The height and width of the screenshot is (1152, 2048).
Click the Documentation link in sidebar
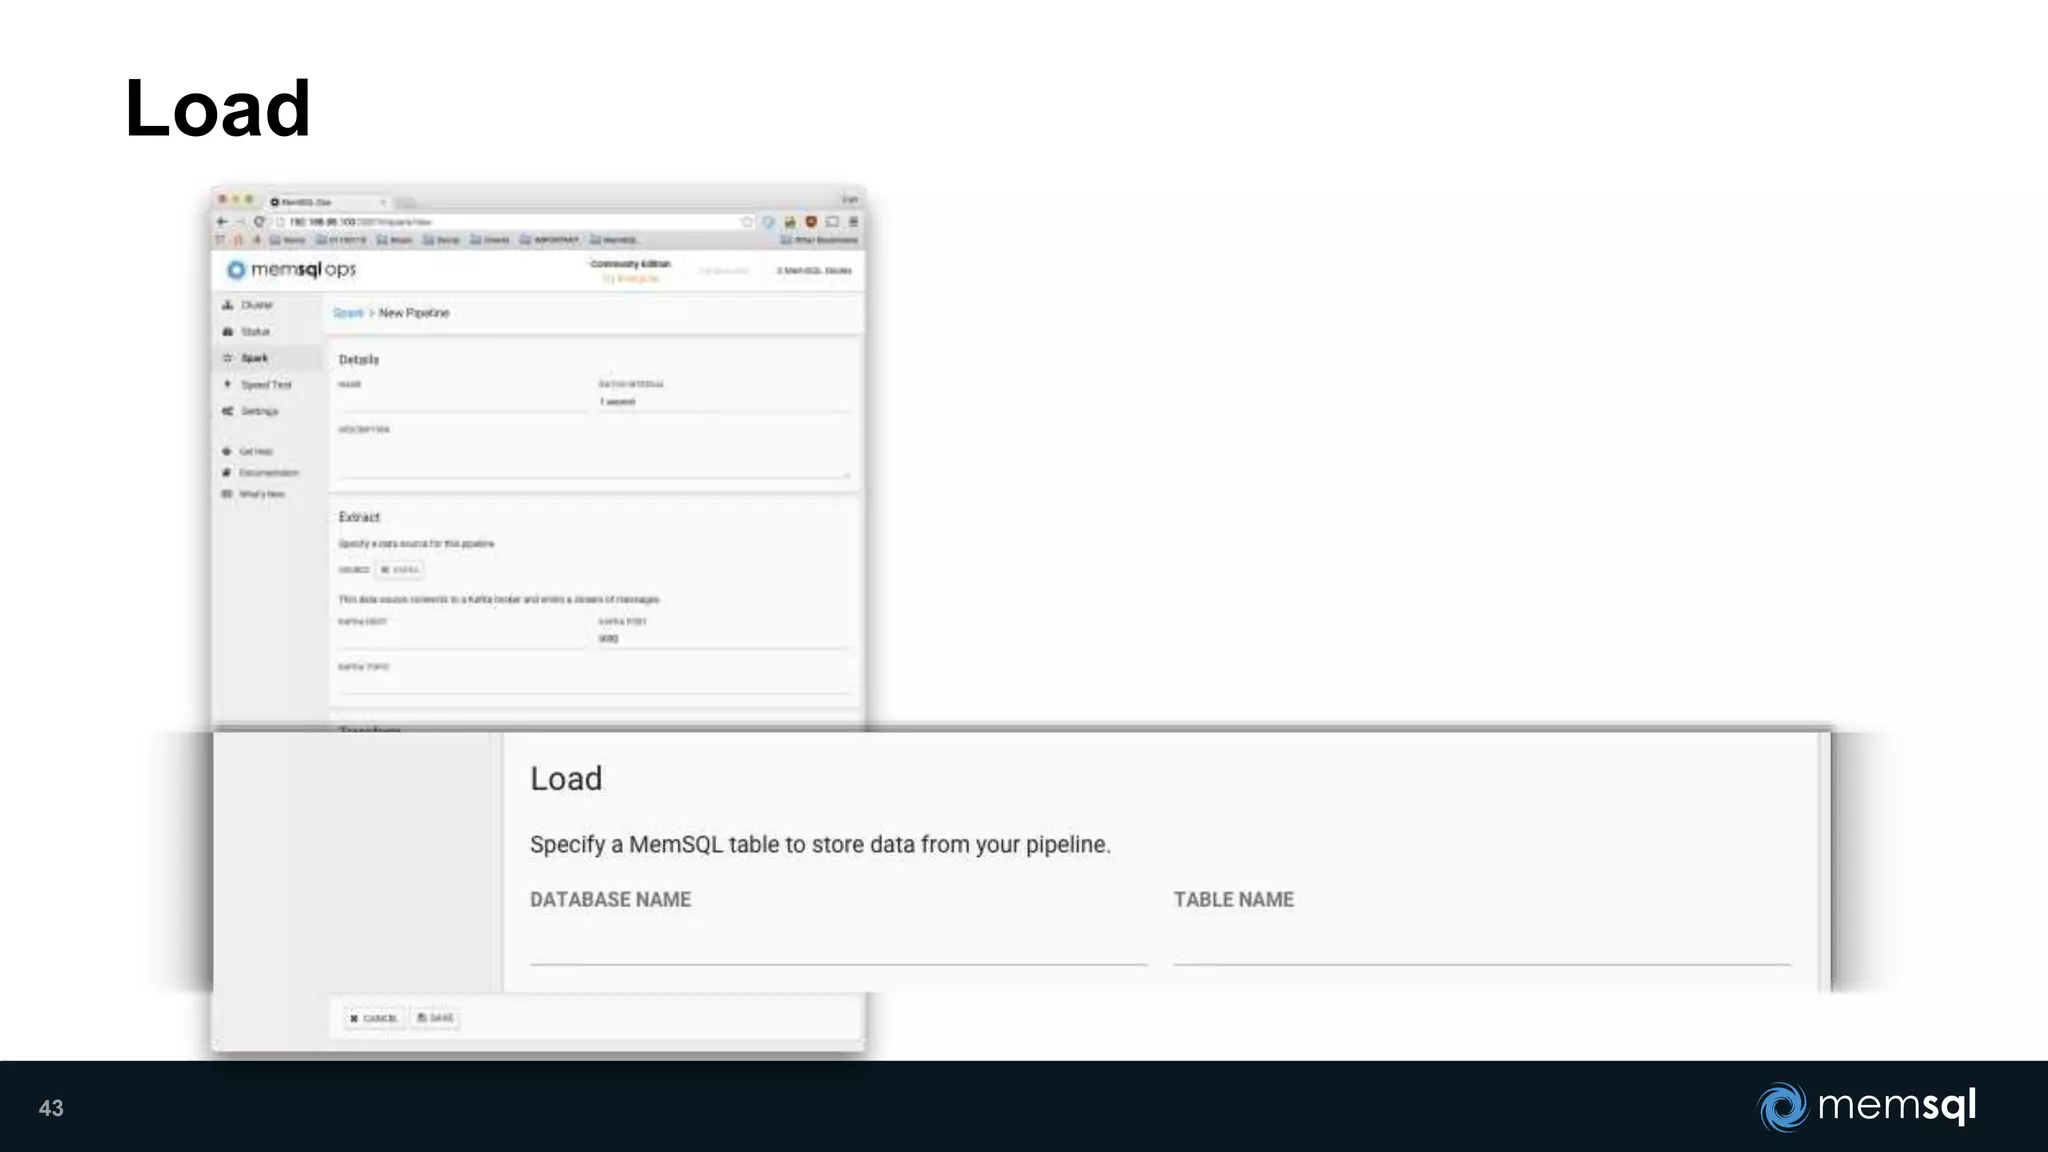point(267,473)
